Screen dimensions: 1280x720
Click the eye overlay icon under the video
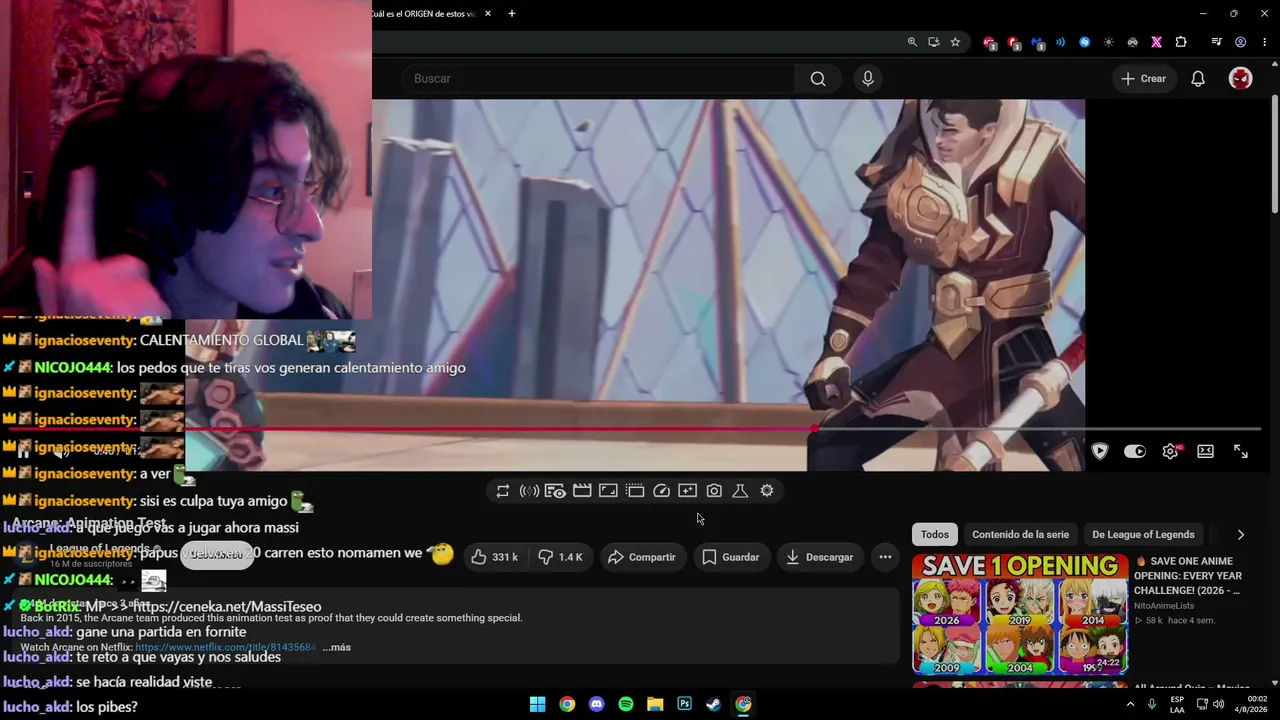pyautogui.click(x=555, y=491)
